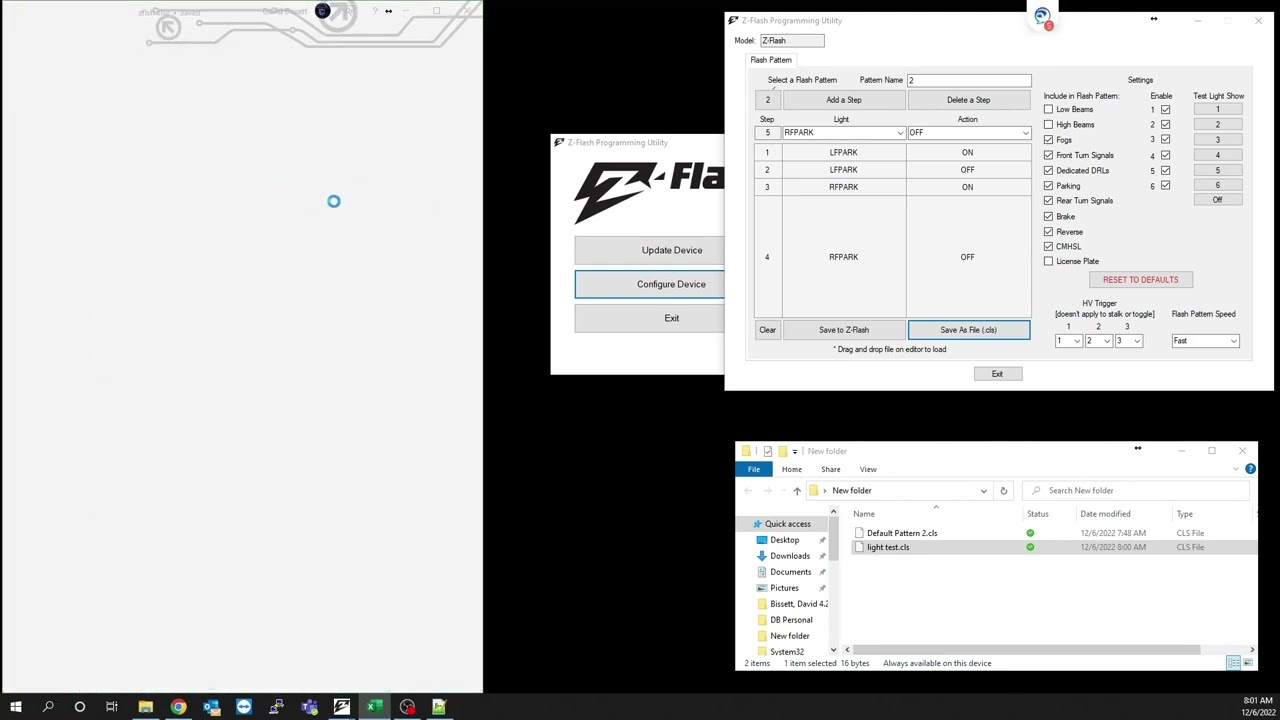Screen dimensions: 1280x720
Task: Open TeamViewer from the taskbar
Action: click(x=244, y=707)
